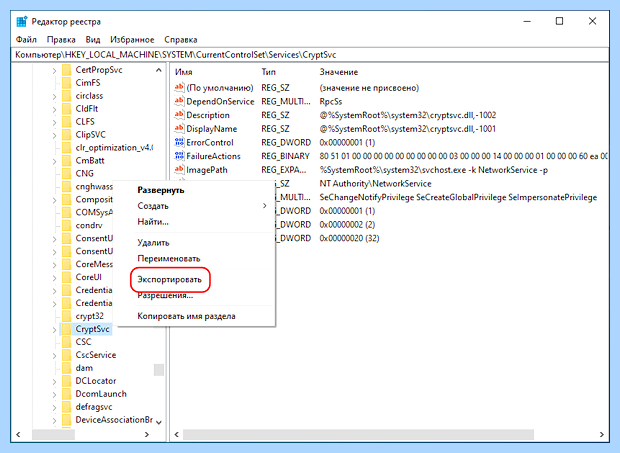Select Найти... in context menu
The height and width of the screenshot is (453, 620).
coord(153,221)
